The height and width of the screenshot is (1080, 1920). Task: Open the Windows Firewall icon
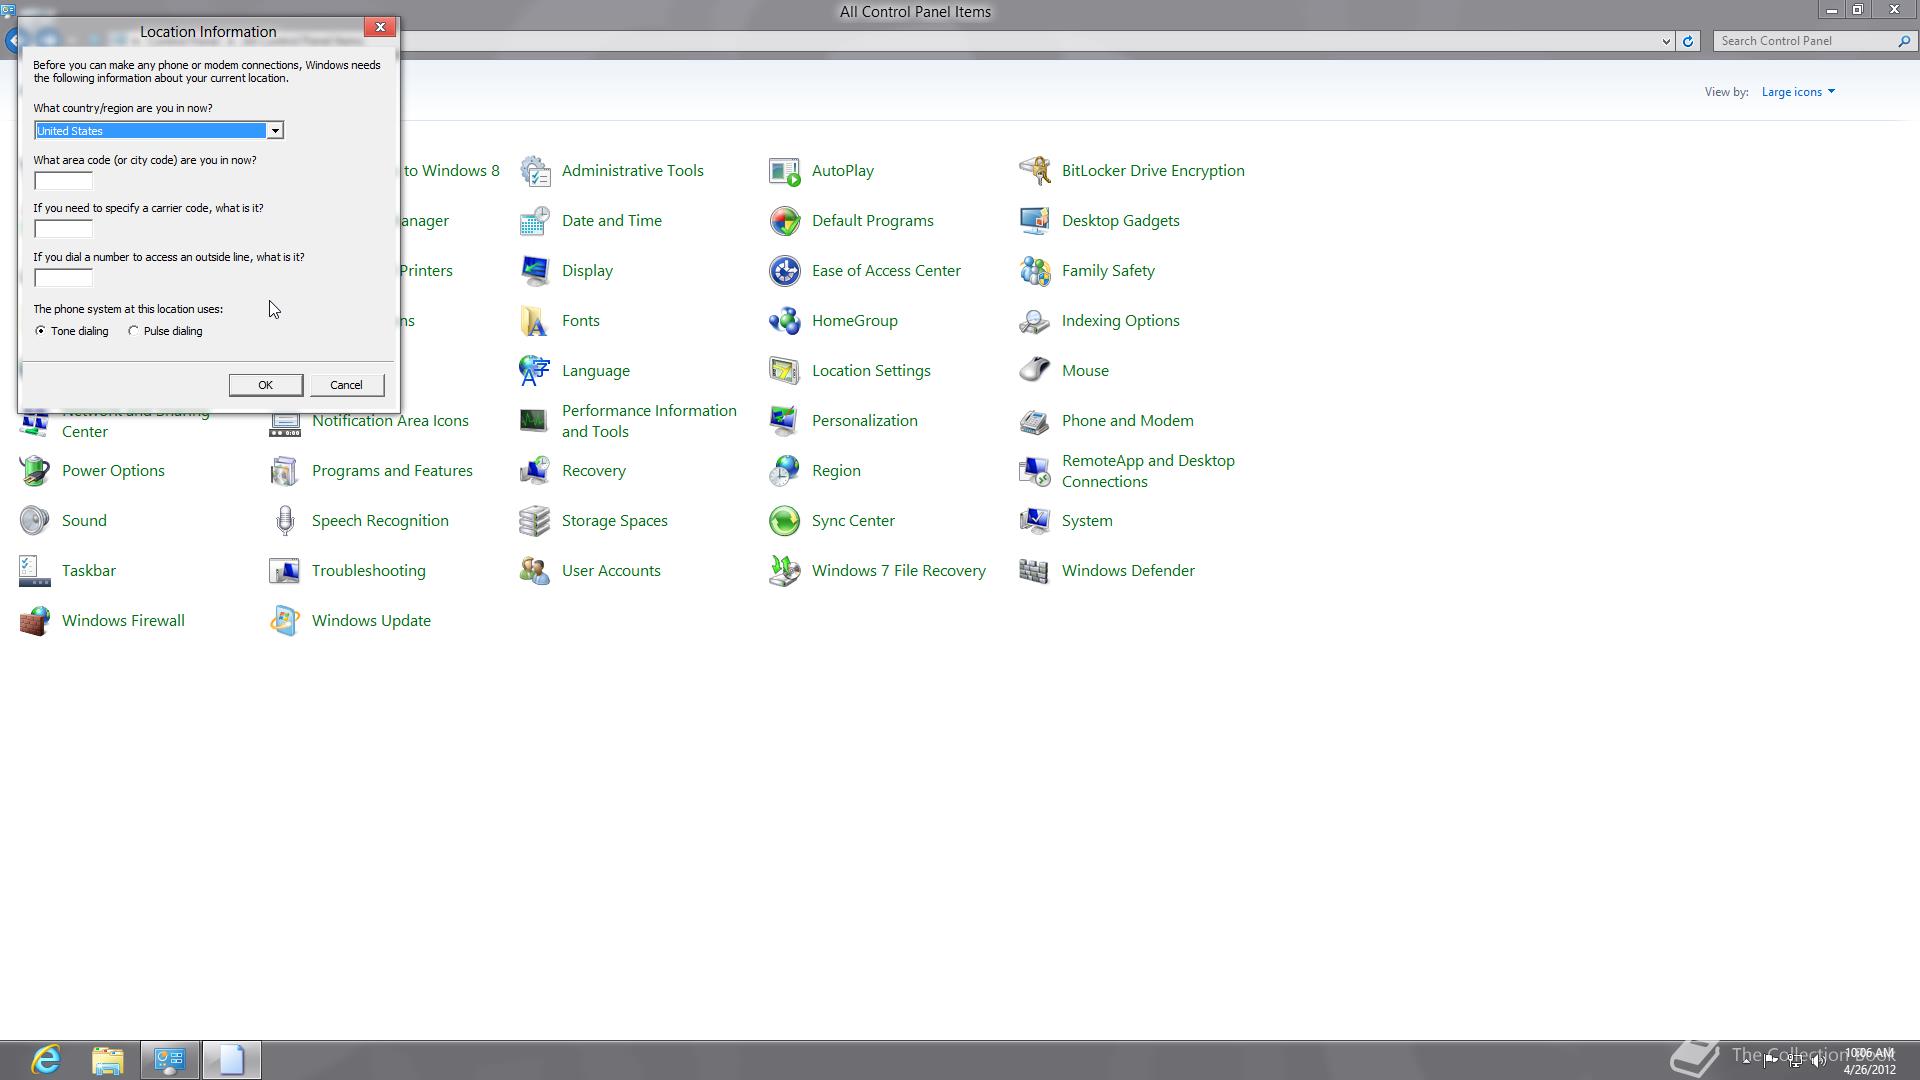[35, 621]
